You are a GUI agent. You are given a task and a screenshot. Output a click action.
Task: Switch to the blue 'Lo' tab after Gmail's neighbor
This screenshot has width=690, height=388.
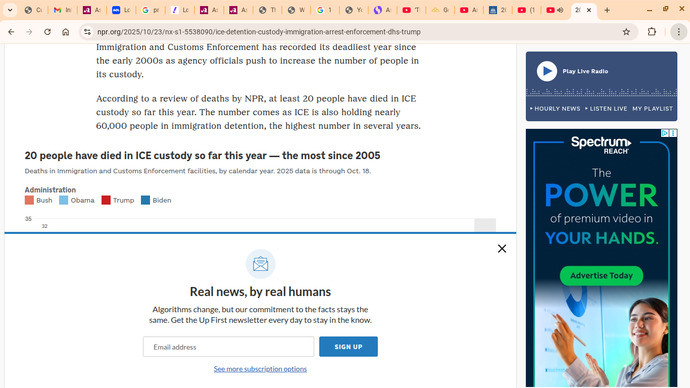pyautogui.click(x=120, y=10)
